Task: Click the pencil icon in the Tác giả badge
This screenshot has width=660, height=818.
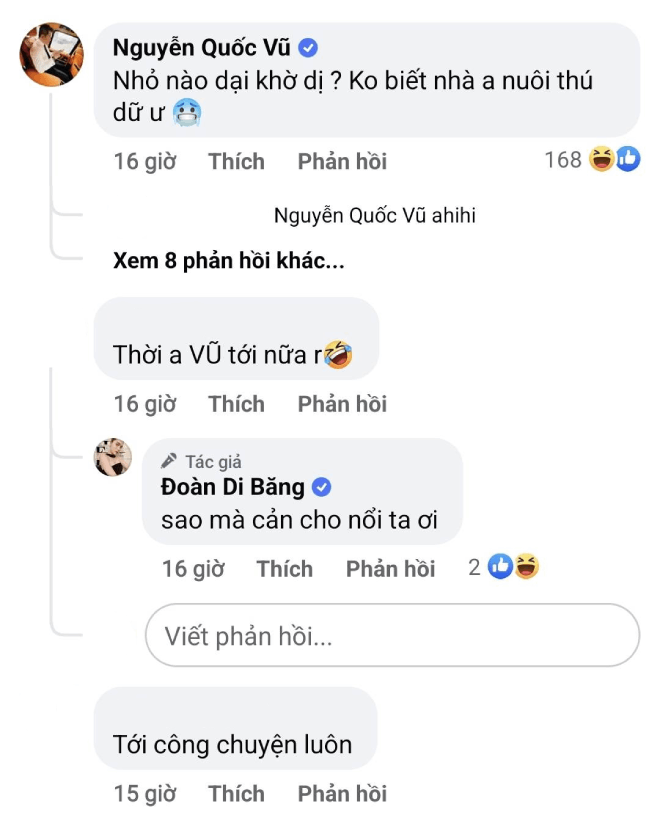Action: [168, 462]
